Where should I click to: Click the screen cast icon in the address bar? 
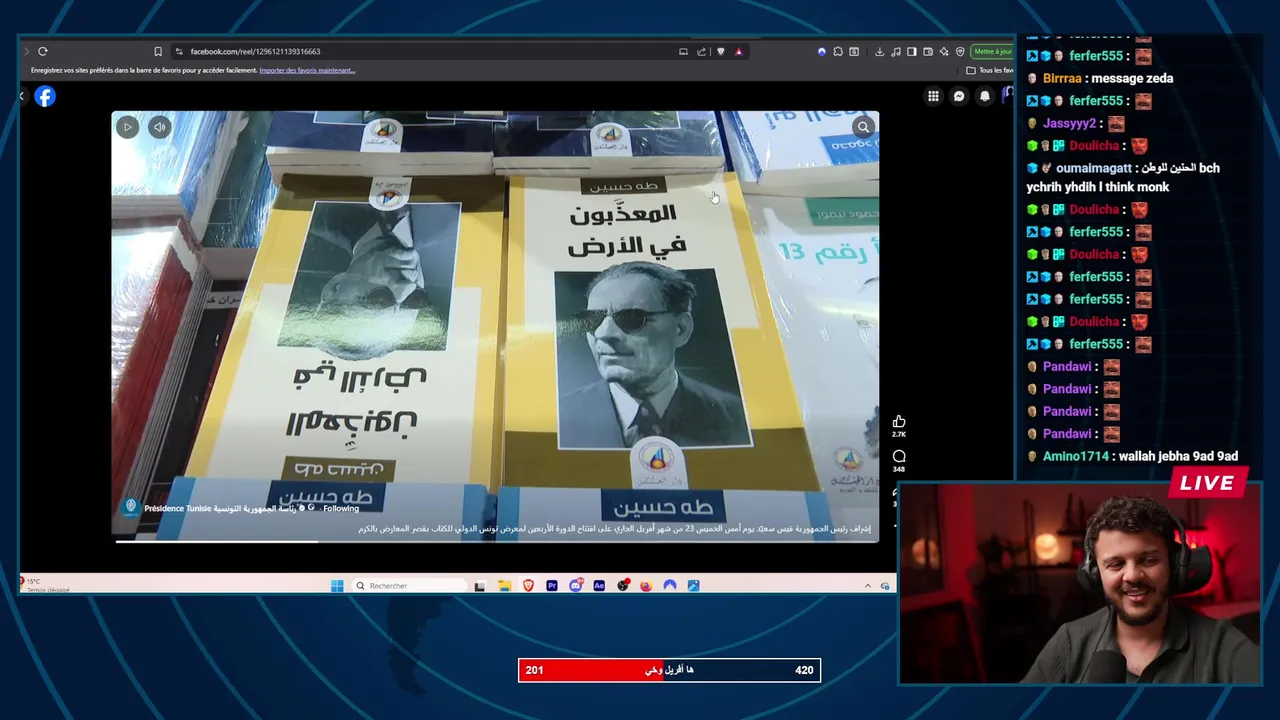(683, 51)
